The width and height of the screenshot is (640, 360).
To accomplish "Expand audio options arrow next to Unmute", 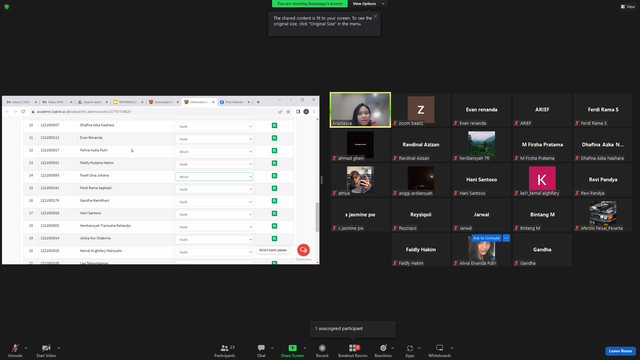I will pyautogui.click(x=26, y=348).
